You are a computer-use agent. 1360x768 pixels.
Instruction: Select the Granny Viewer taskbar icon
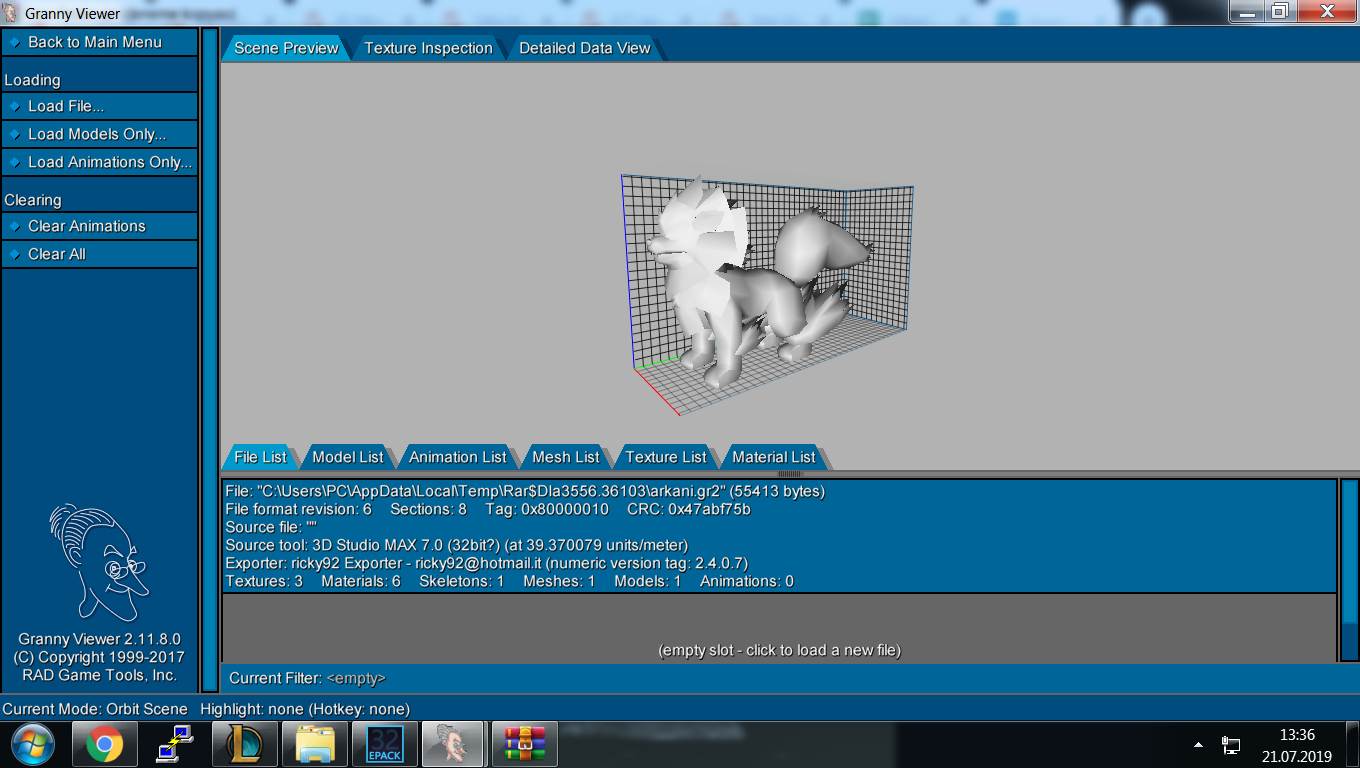453,744
